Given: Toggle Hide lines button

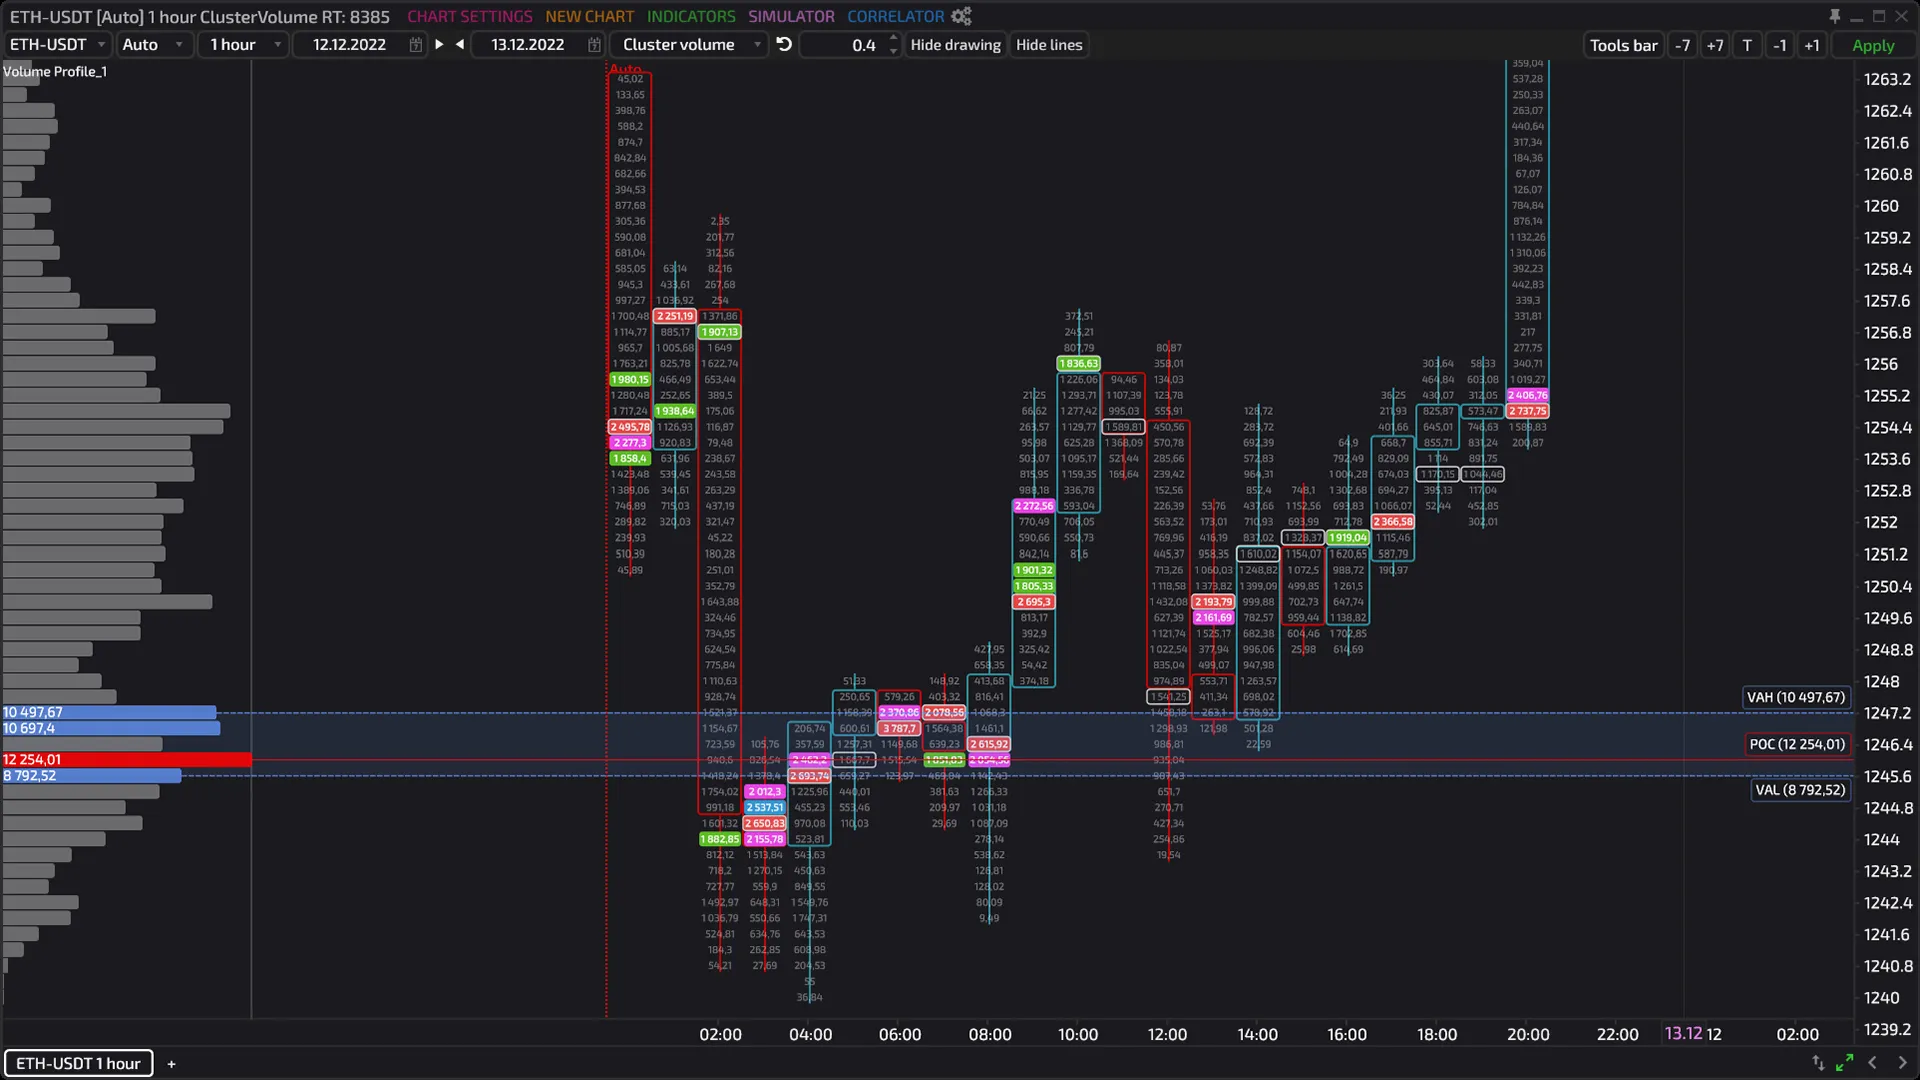Looking at the screenshot, I should click(1049, 45).
